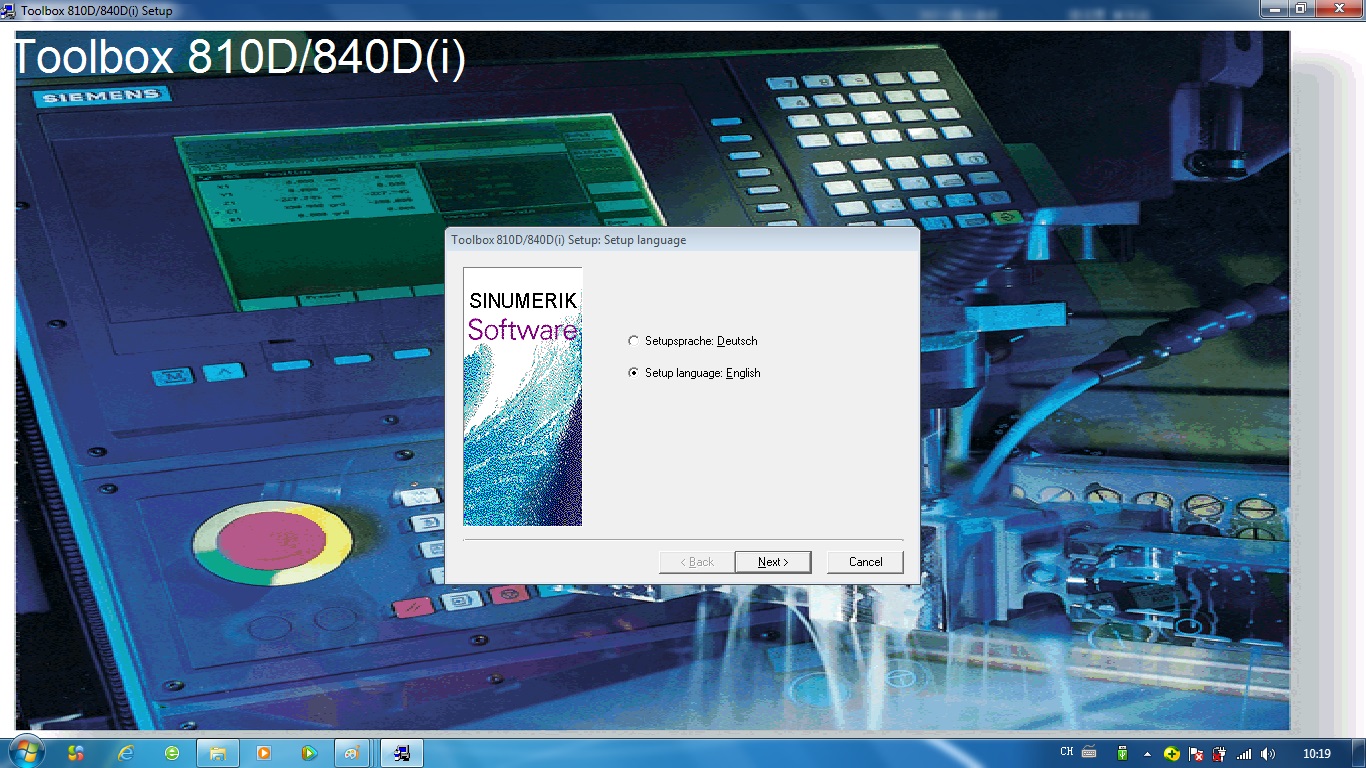Launch Internet Explorer from the taskbar
1366x768 pixels.
tap(125, 753)
